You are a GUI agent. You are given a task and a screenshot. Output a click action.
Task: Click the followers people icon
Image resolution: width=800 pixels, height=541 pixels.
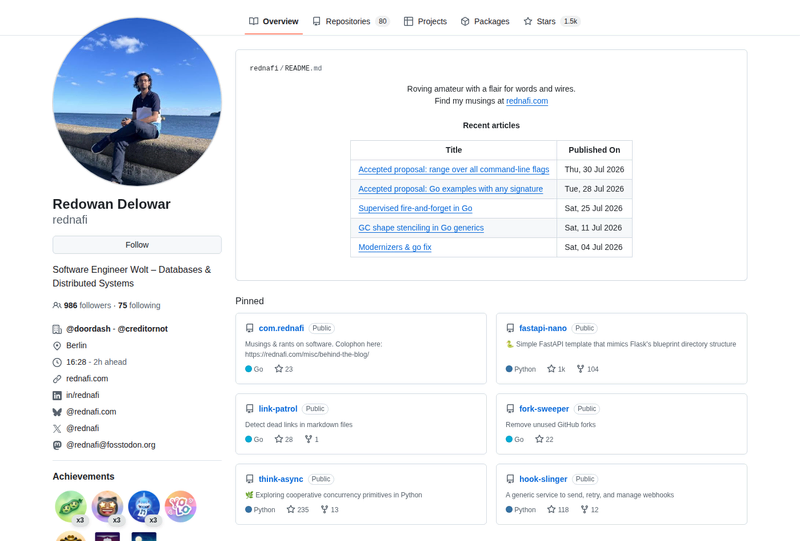click(x=57, y=305)
